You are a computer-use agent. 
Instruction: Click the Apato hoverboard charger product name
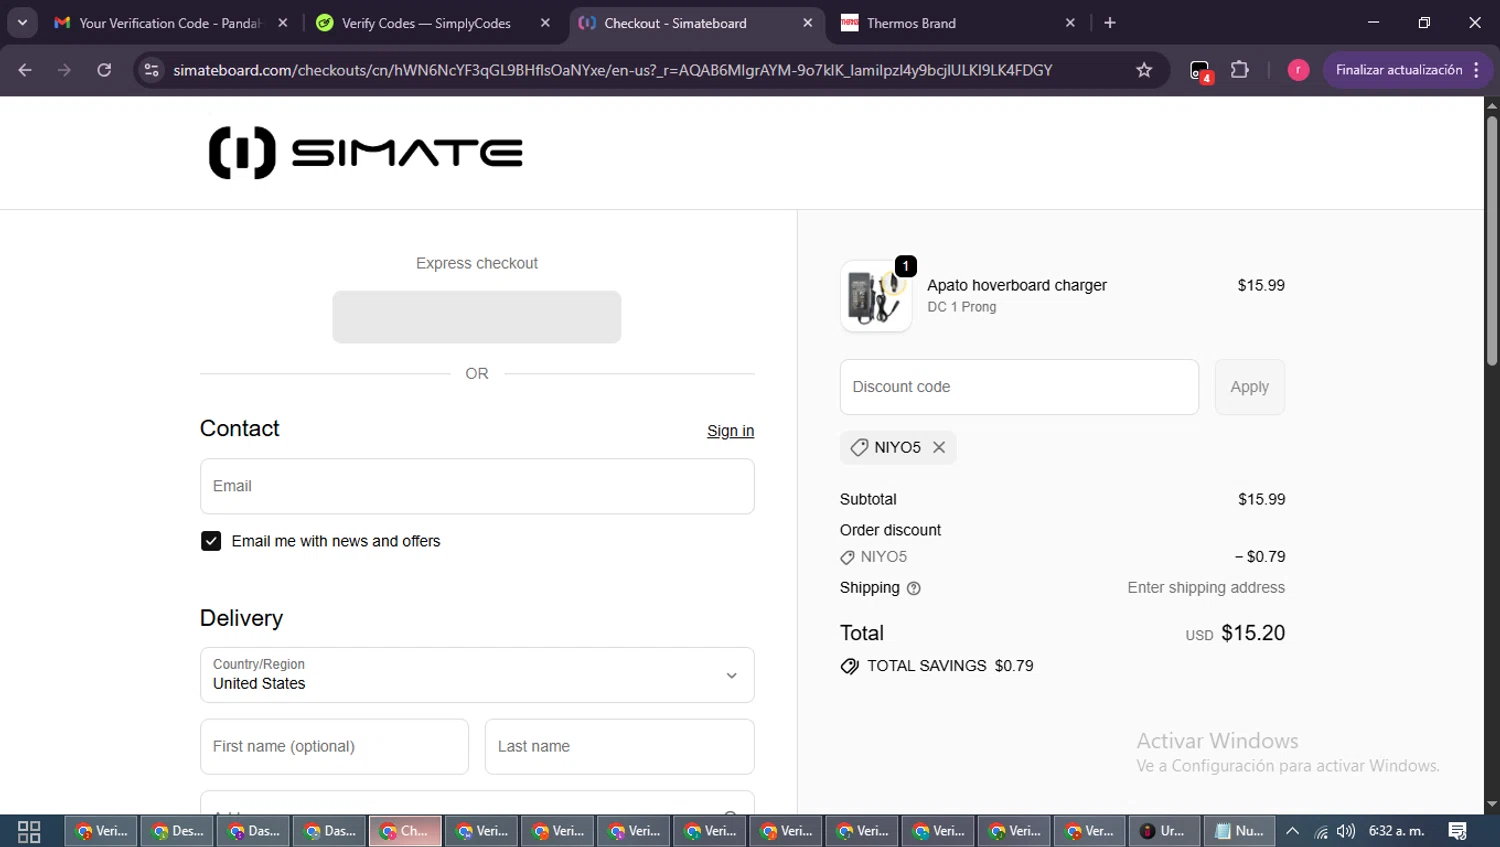1017,285
